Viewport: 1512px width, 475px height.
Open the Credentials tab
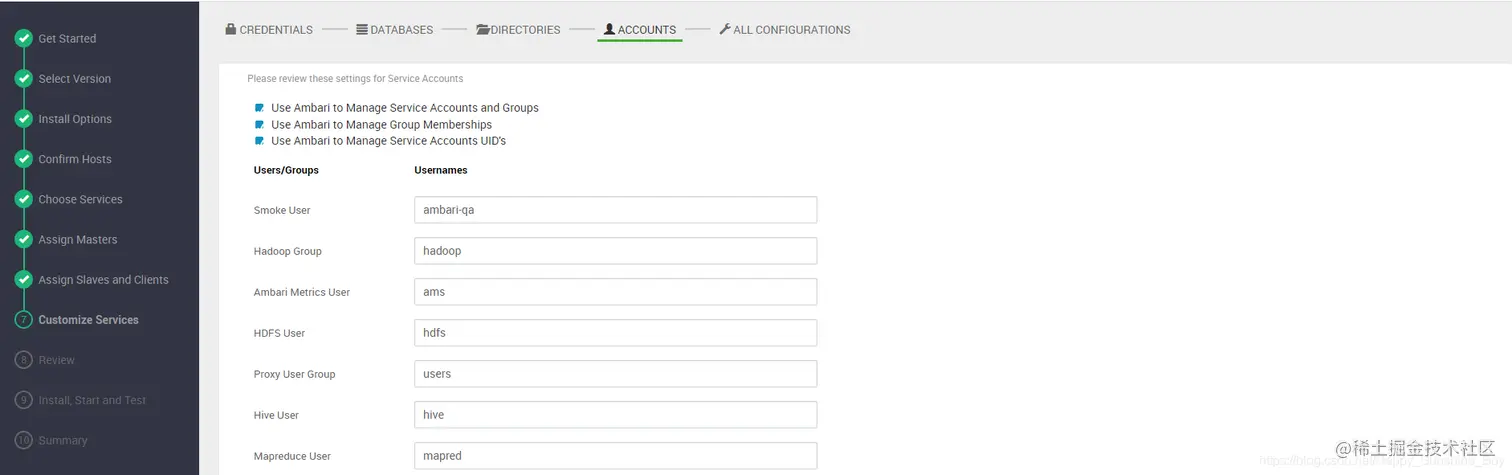tap(269, 30)
